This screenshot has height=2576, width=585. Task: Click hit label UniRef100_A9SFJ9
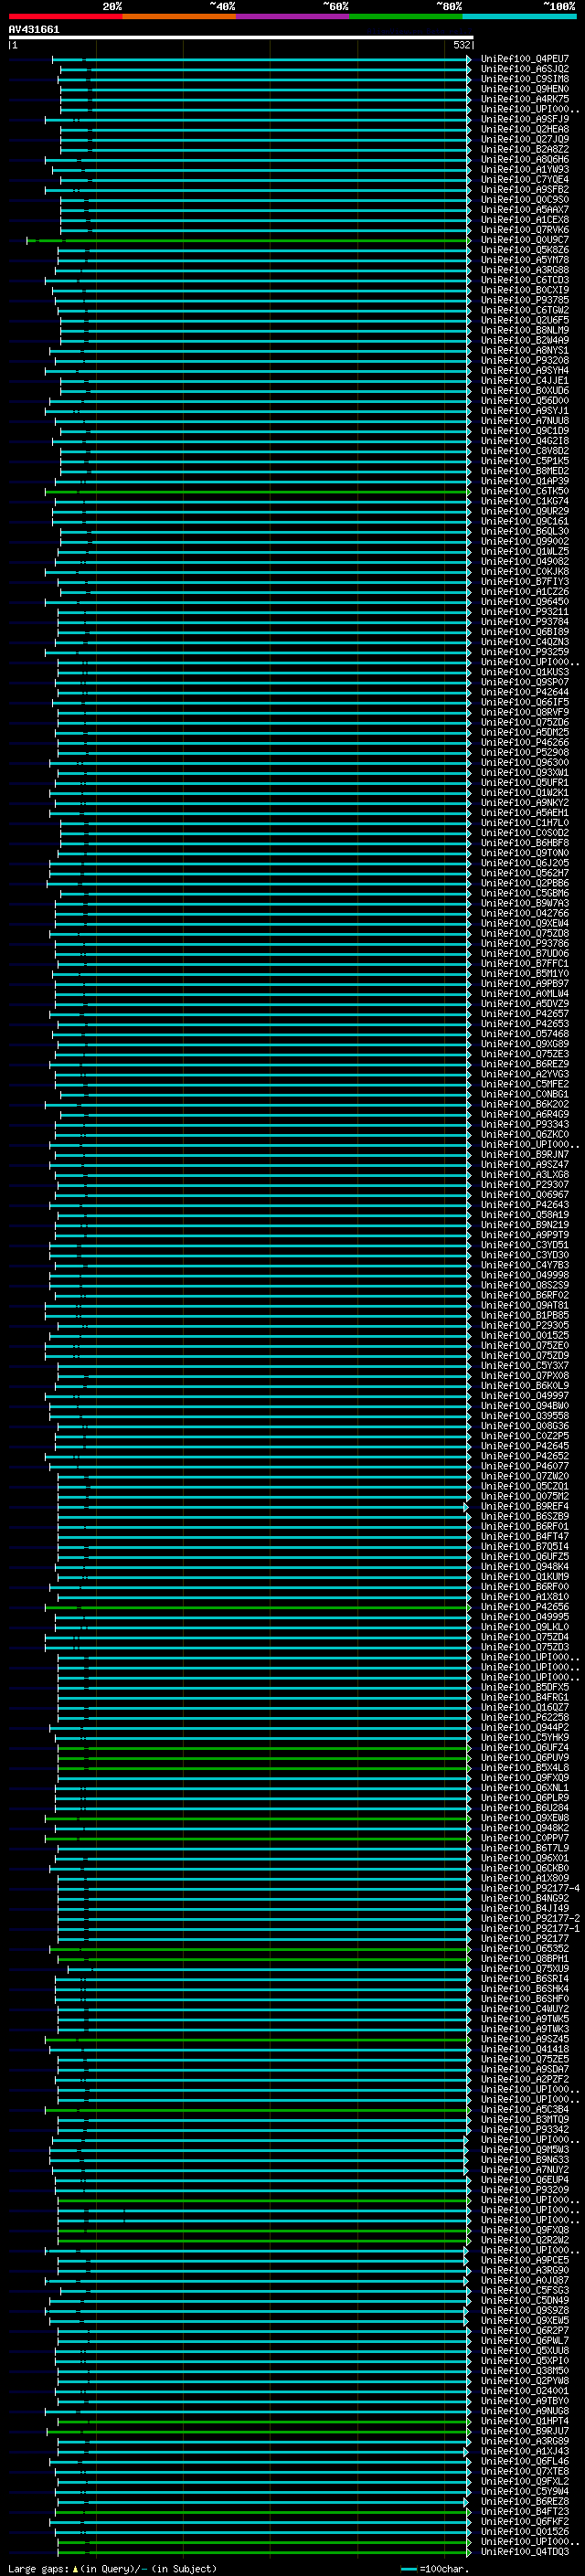525,119
